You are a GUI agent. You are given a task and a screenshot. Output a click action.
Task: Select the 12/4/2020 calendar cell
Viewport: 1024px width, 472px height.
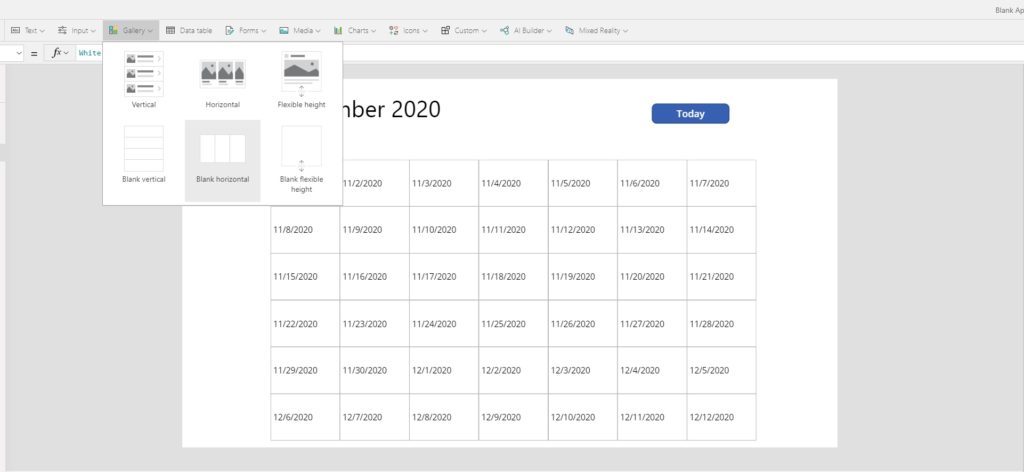click(x=652, y=370)
